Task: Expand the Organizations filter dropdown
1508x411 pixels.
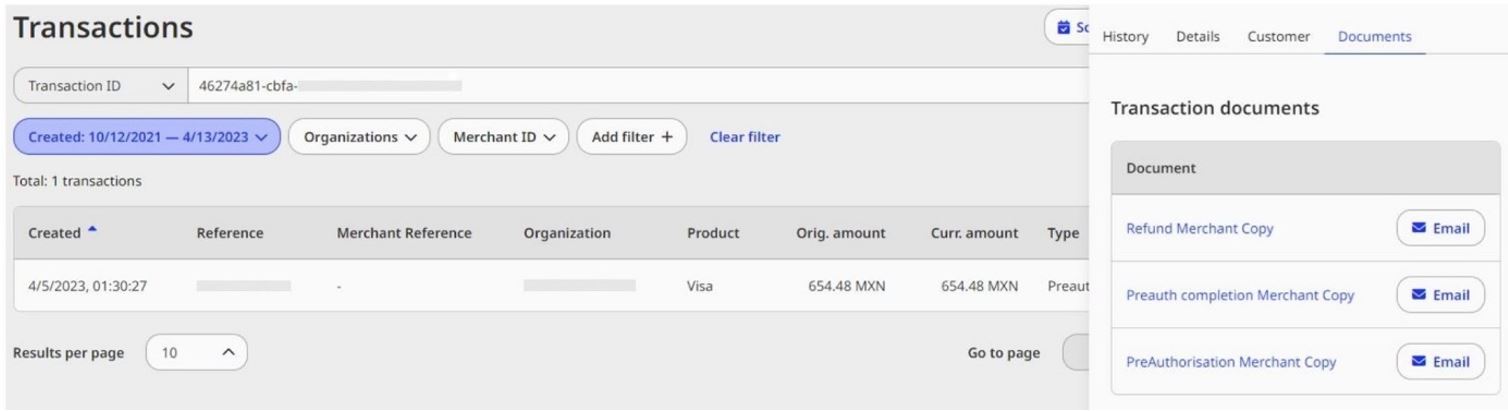Action: pyautogui.click(x=359, y=137)
